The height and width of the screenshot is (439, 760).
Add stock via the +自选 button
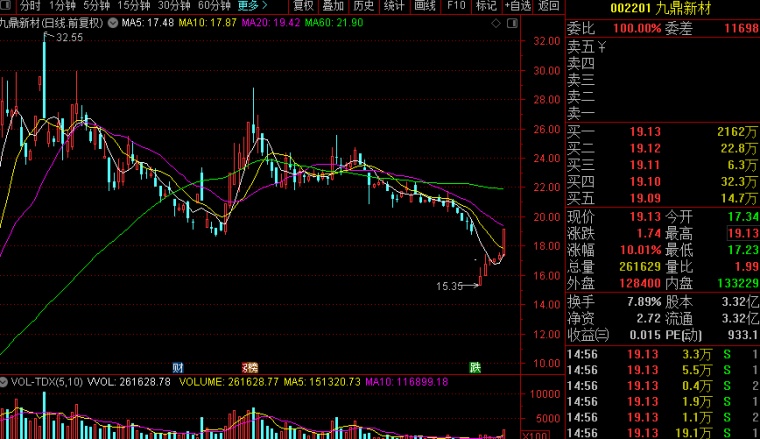click(518, 6)
